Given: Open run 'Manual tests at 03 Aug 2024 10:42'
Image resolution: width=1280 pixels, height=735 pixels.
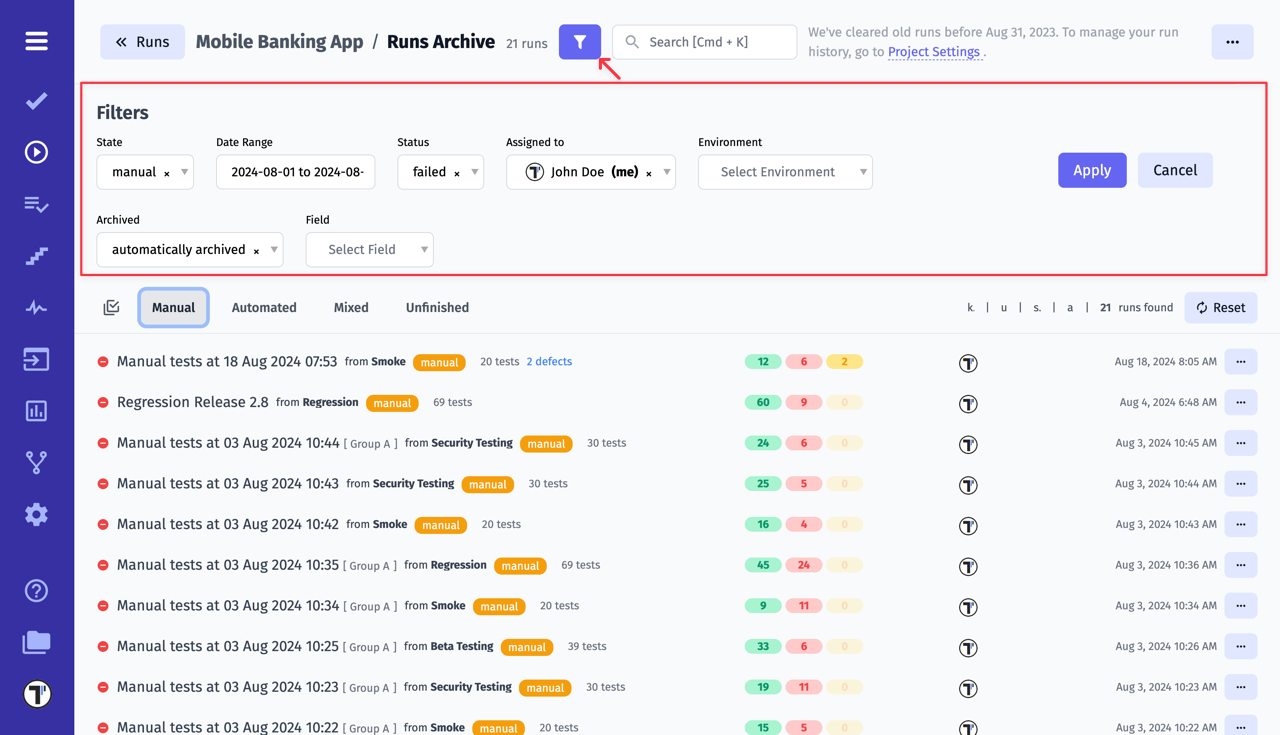Looking at the screenshot, I should tap(228, 524).
